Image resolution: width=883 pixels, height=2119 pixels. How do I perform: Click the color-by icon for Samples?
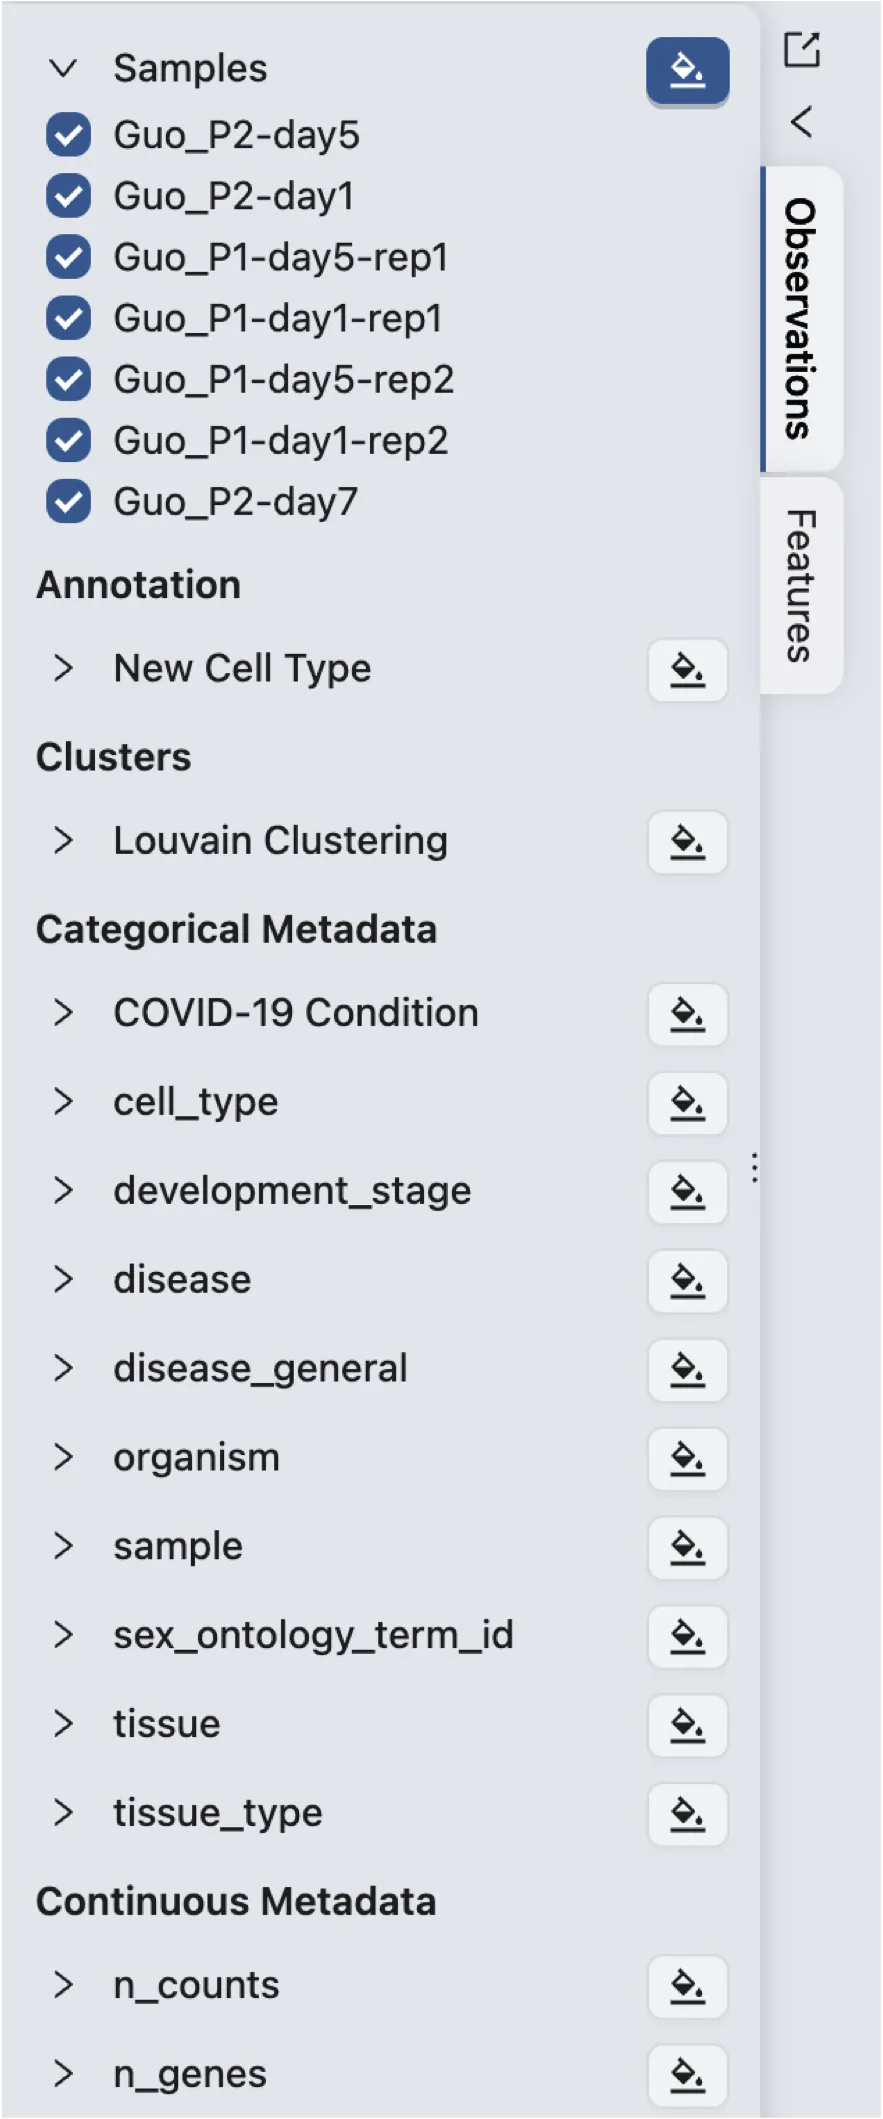[687, 71]
